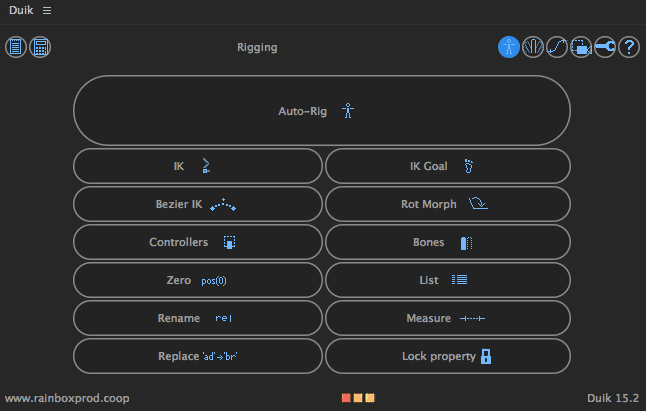Screen dimensions: 646x411
Task: Open the Cameras panel icon
Action: point(581,47)
